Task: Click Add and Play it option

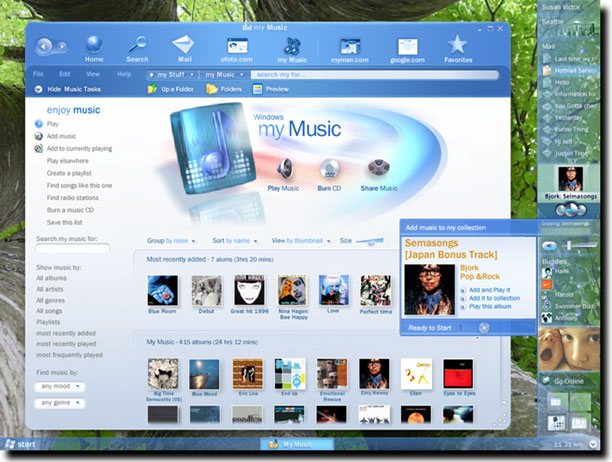Action: 489,290
